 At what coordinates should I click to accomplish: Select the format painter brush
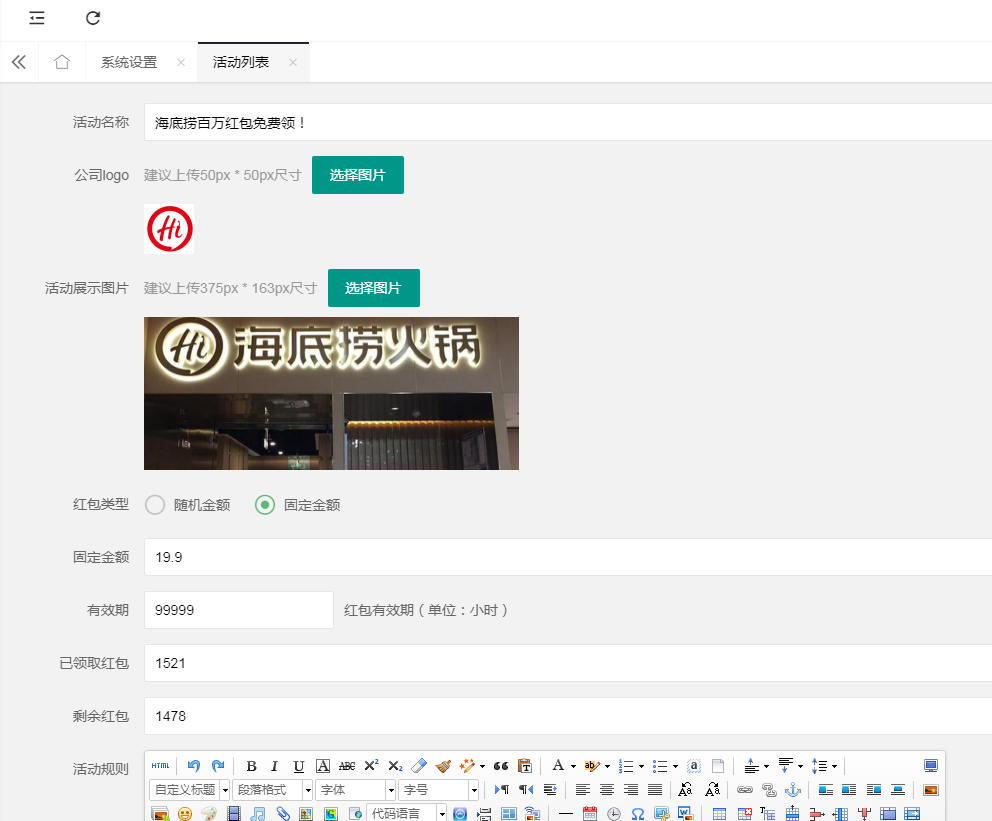(x=443, y=766)
